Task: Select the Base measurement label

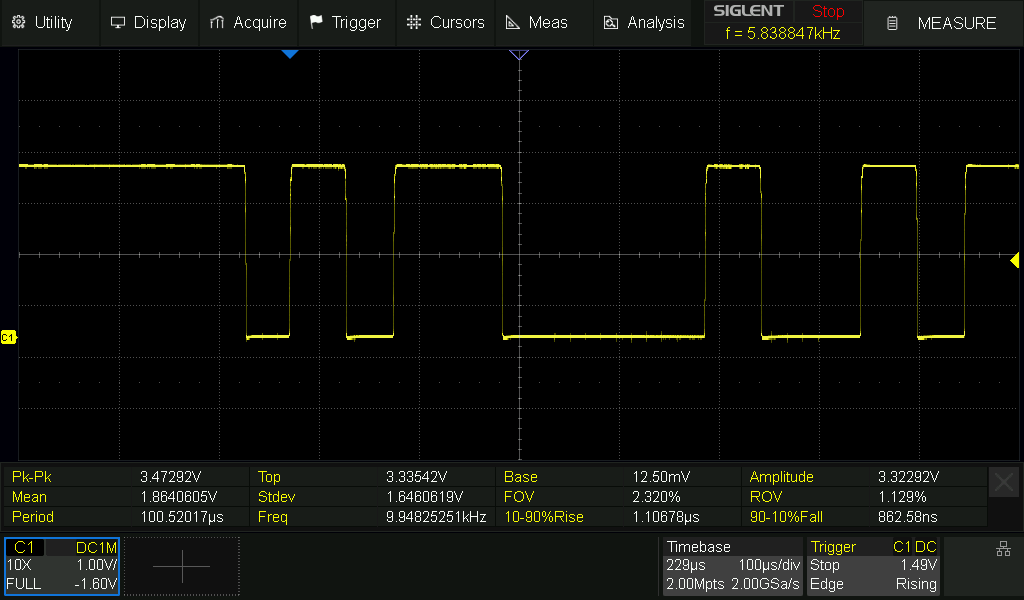Action: pos(520,477)
